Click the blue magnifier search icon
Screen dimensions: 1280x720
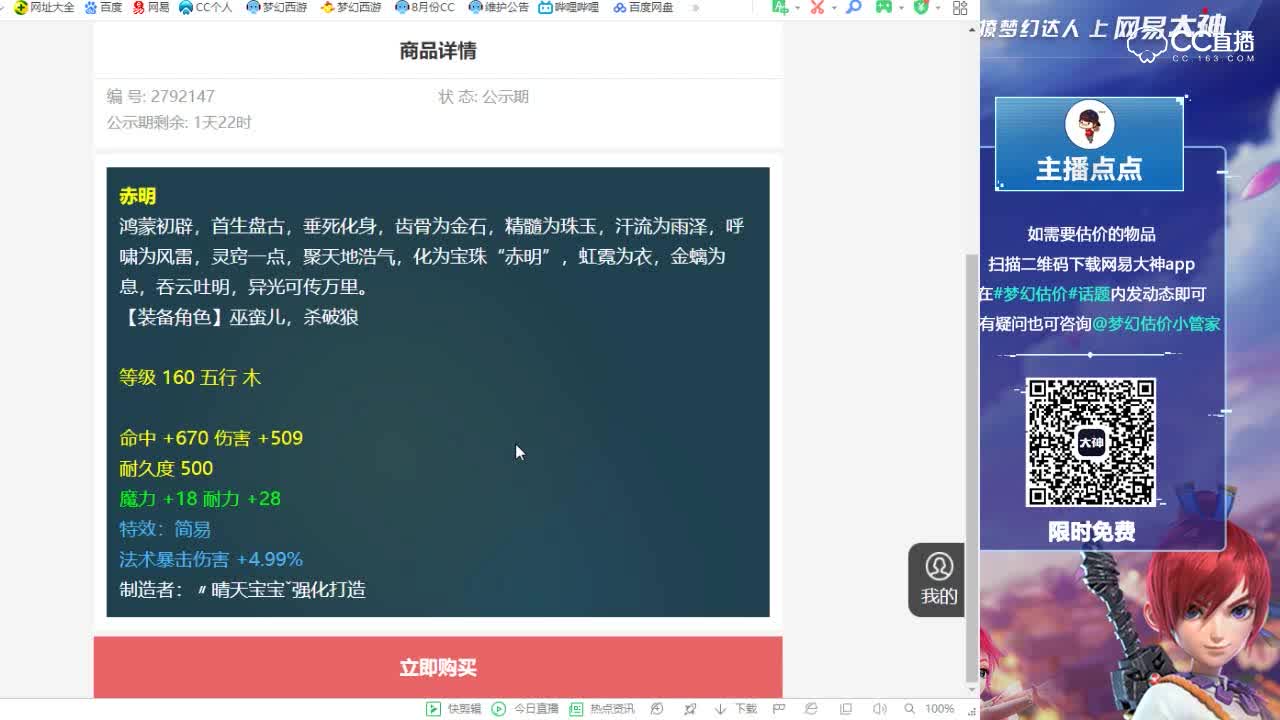853,7
